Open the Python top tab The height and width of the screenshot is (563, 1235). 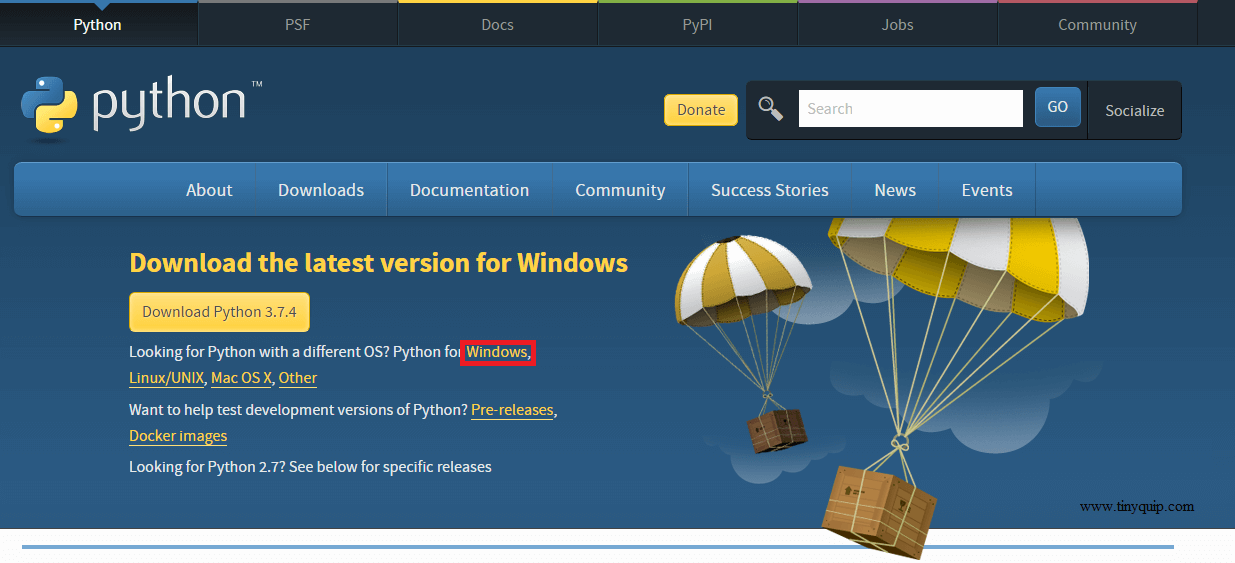click(98, 24)
